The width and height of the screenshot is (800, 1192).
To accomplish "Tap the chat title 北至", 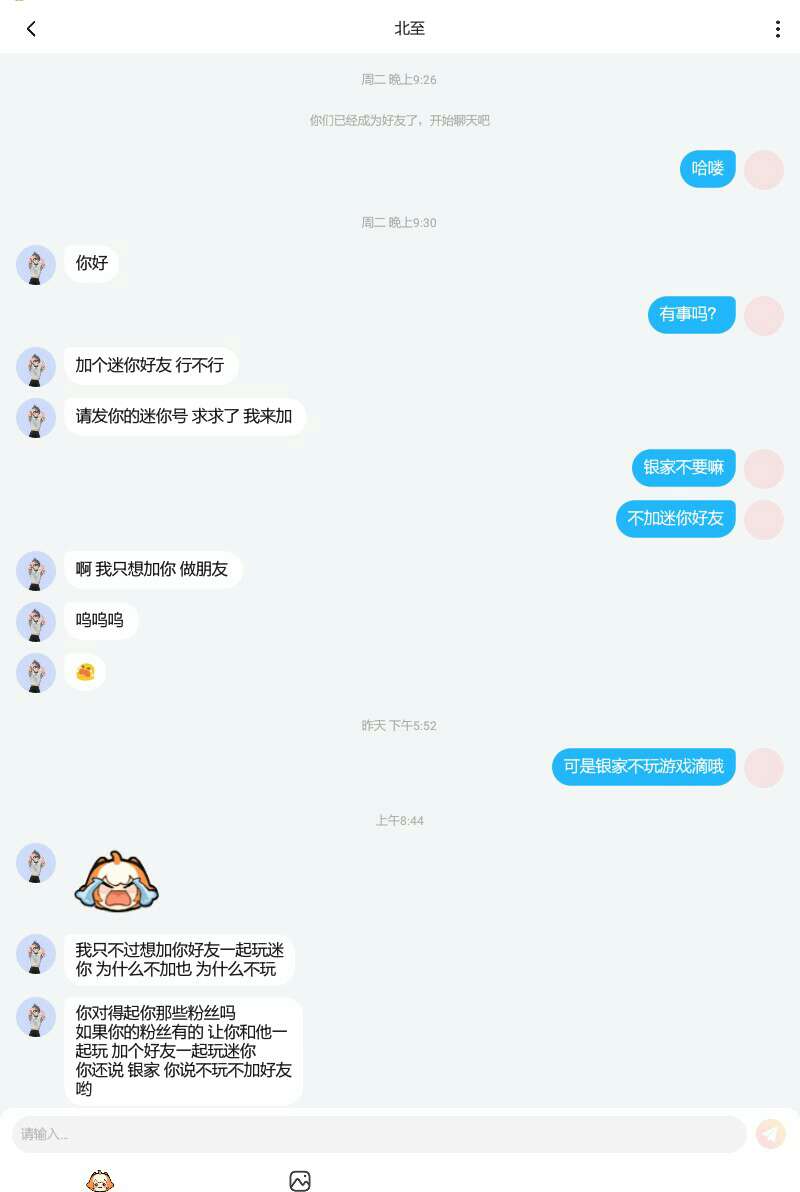I will pyautogui.click(x=409, y=29).
